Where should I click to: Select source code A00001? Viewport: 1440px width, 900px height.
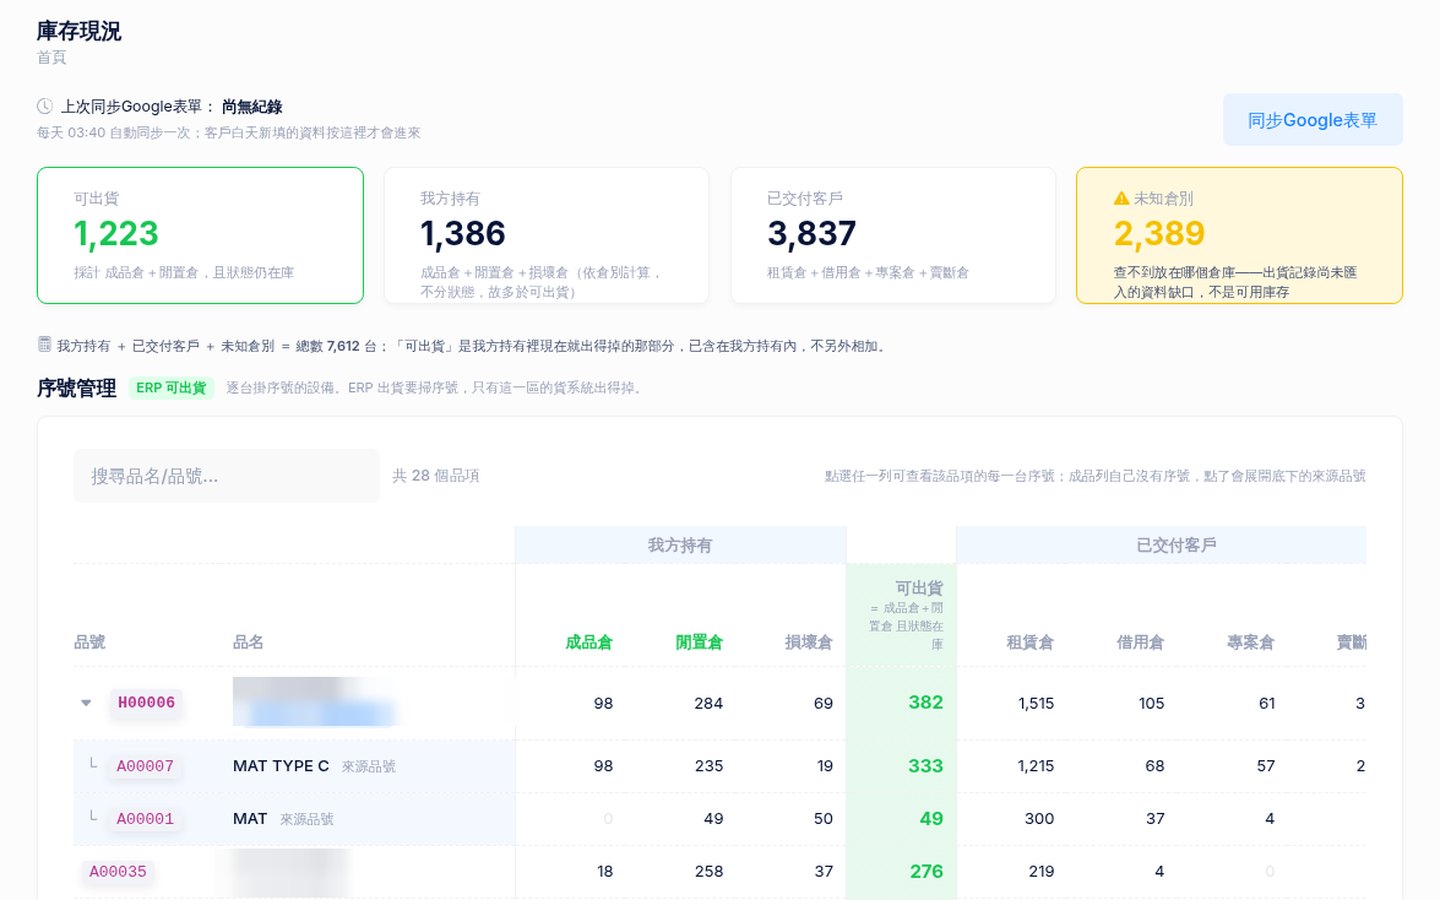tap(145, 819)
